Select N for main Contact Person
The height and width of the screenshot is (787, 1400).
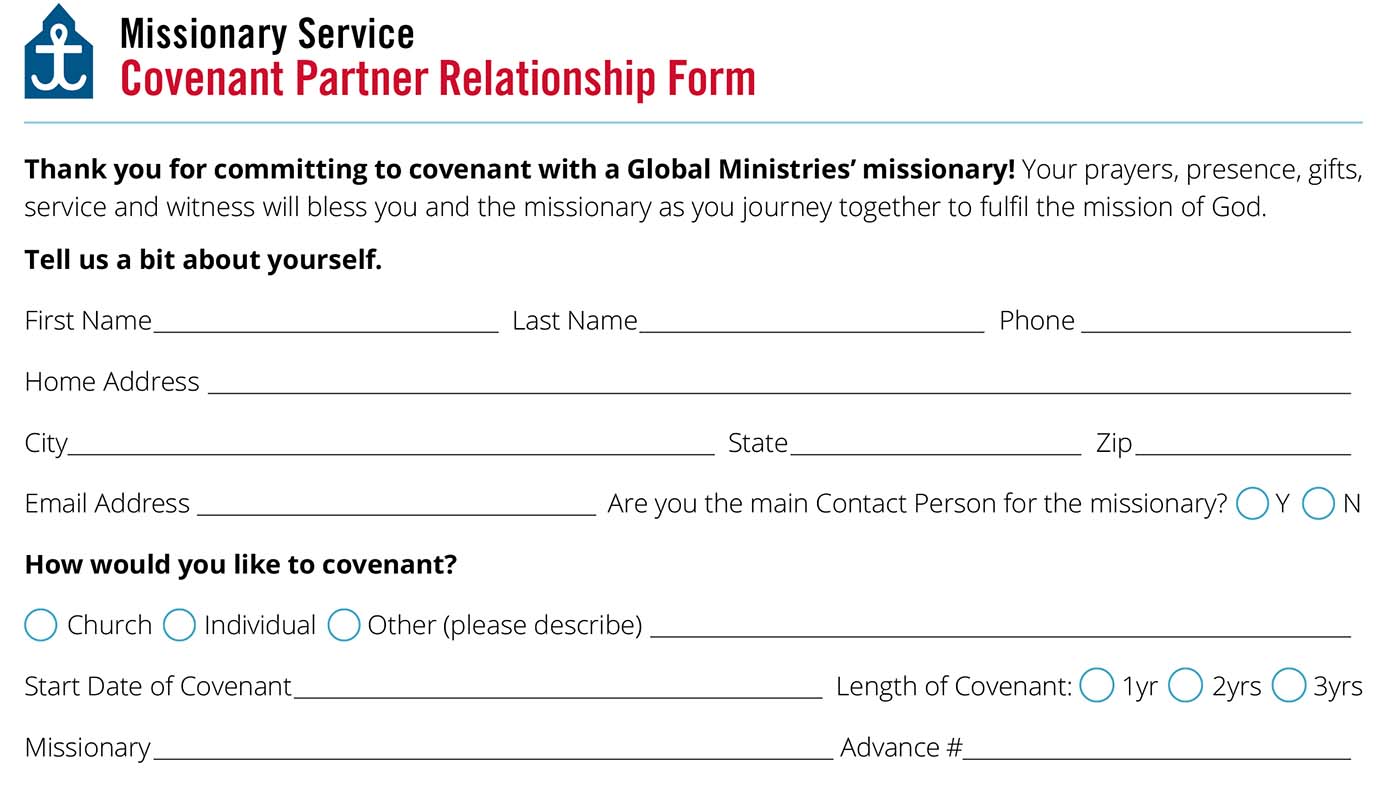pyautogui.click(x=1318, y=503)
